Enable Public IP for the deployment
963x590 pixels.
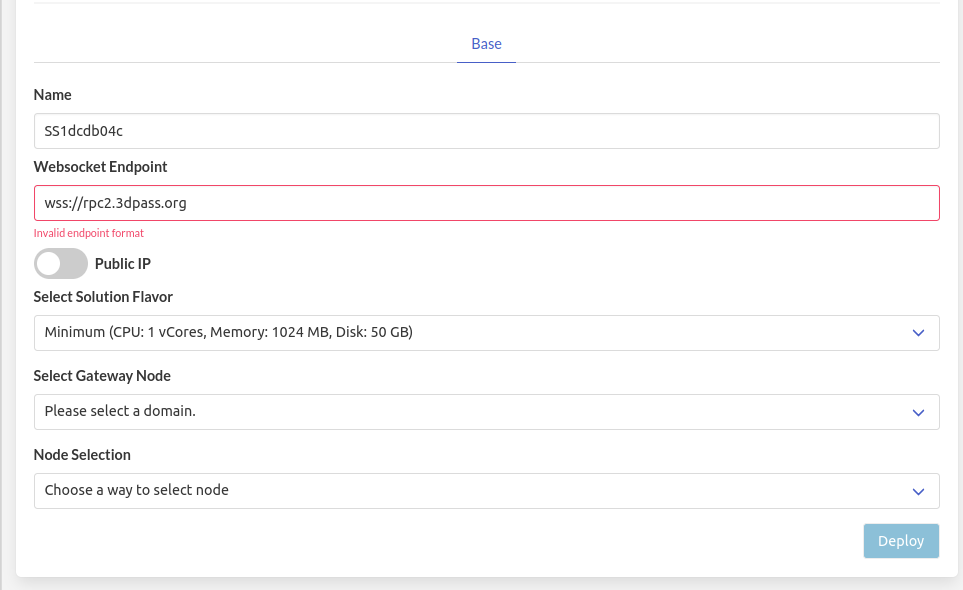pos(60,263)
